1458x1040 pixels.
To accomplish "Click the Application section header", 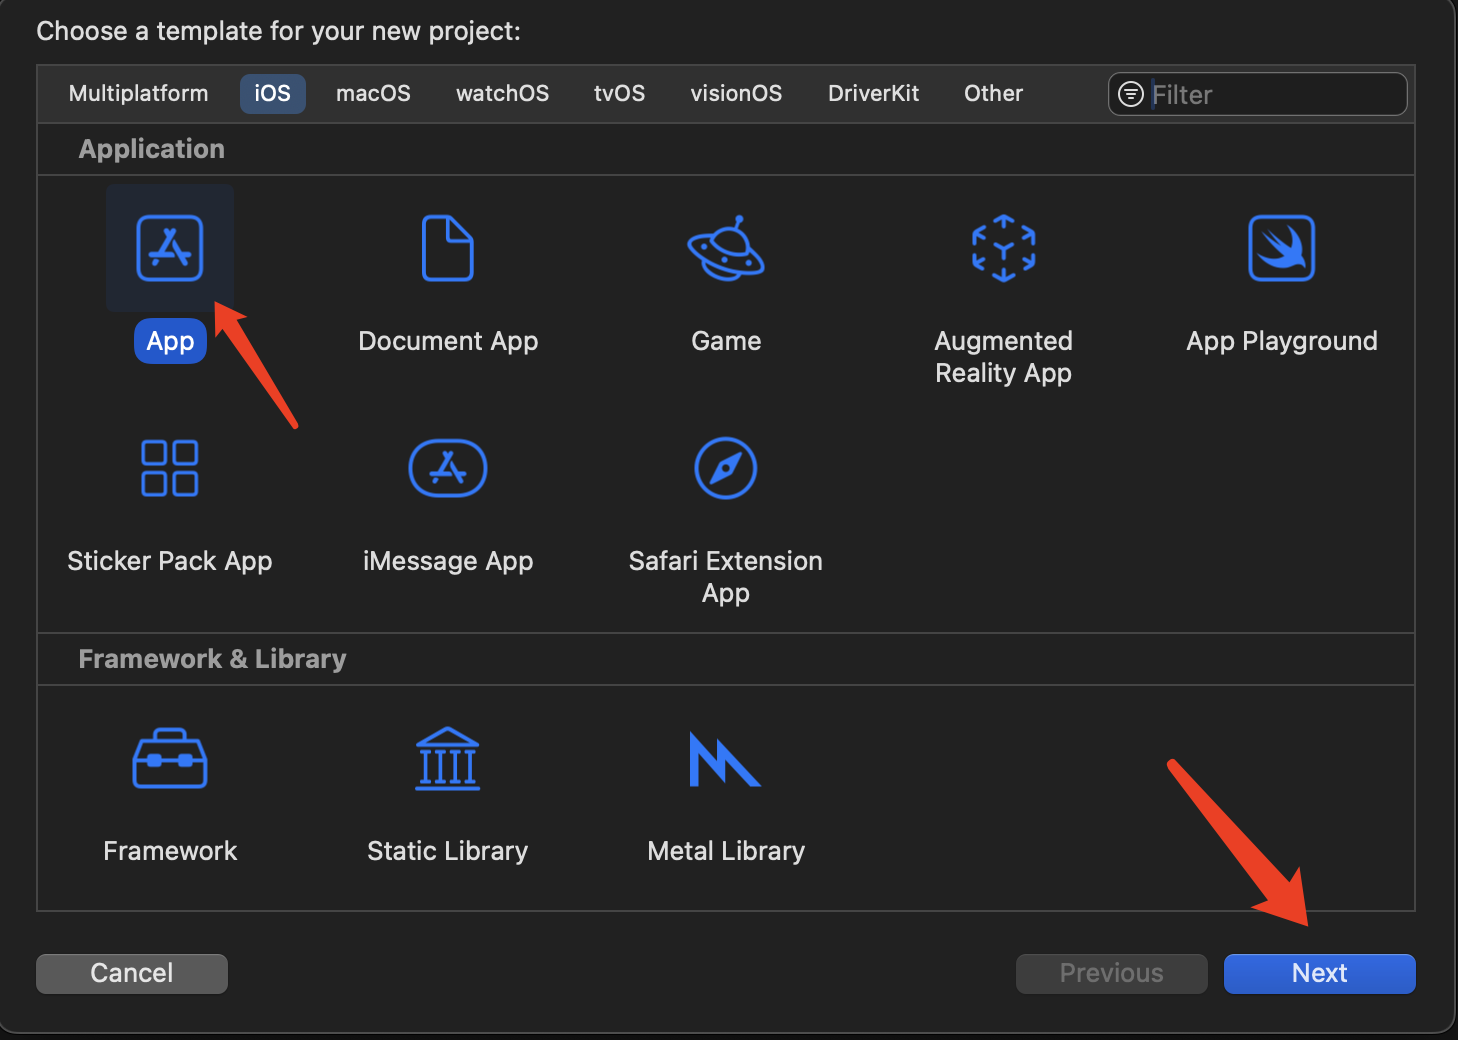I will click(x=152, y=149).
